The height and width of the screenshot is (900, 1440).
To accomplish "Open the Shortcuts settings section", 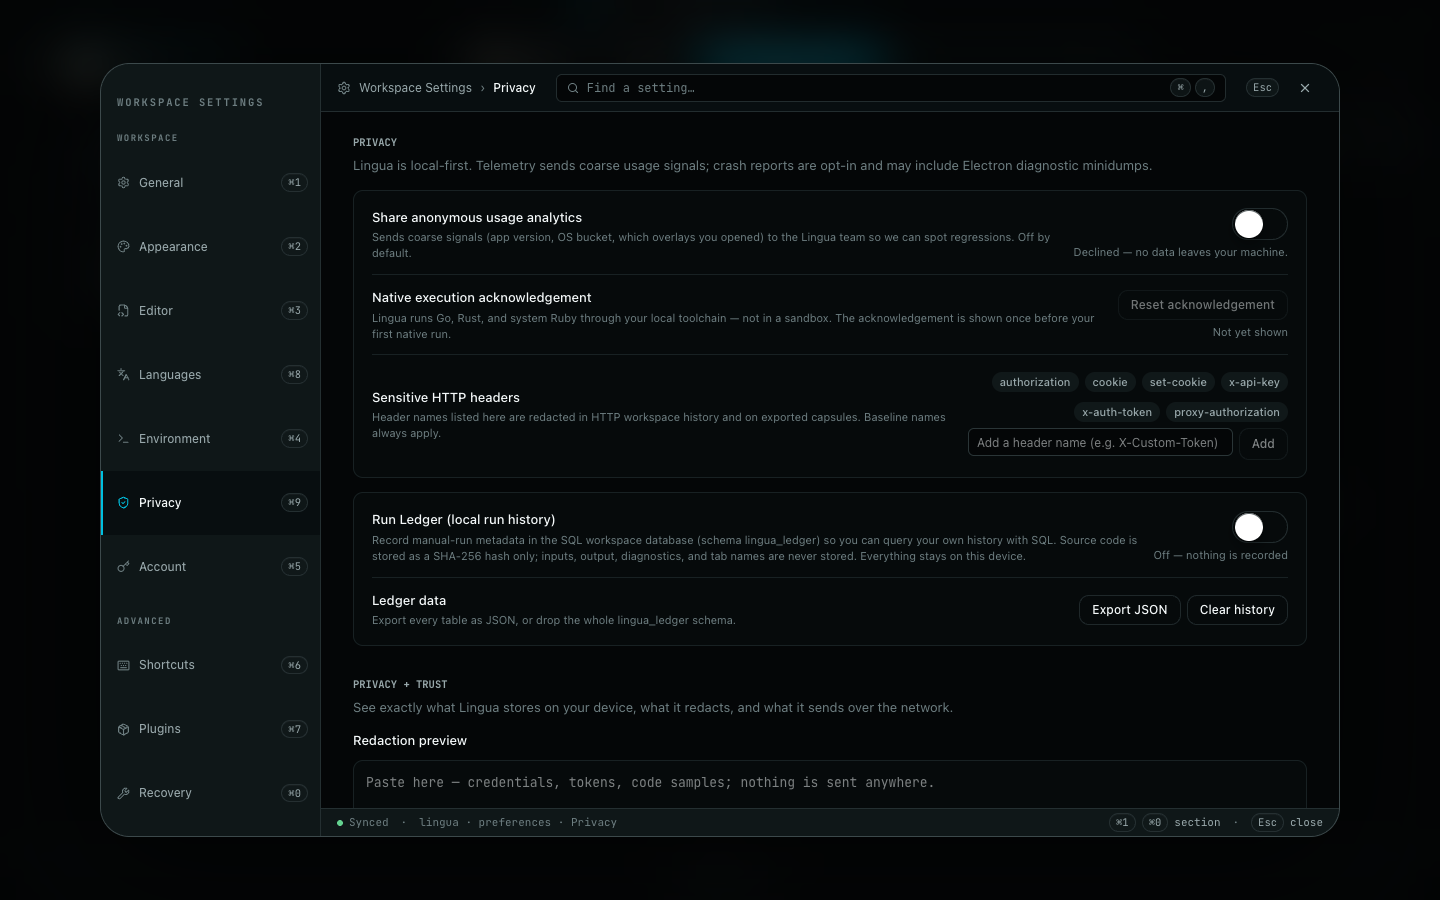I will [x=211, y=665].
